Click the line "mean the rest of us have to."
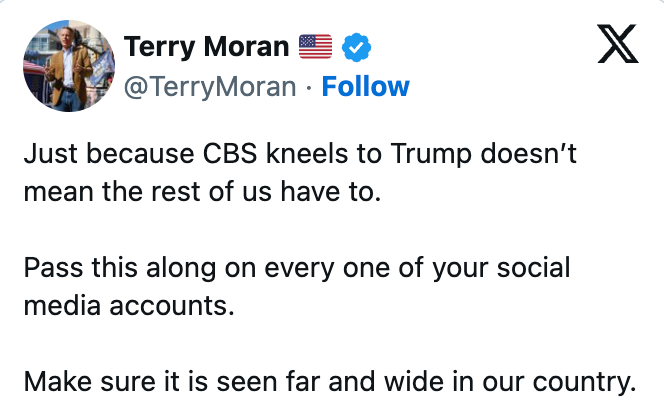664x412 pixels. click(x=202, y=192)
